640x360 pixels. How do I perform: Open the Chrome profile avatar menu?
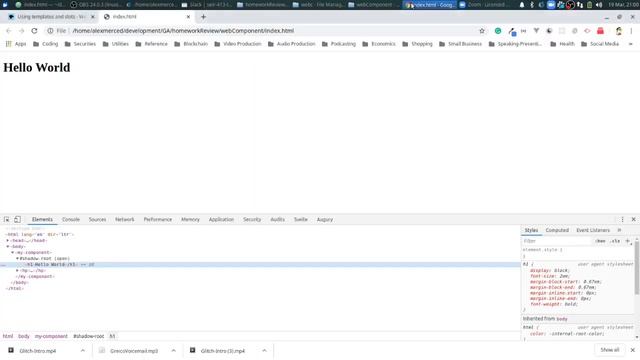point(619,31)
